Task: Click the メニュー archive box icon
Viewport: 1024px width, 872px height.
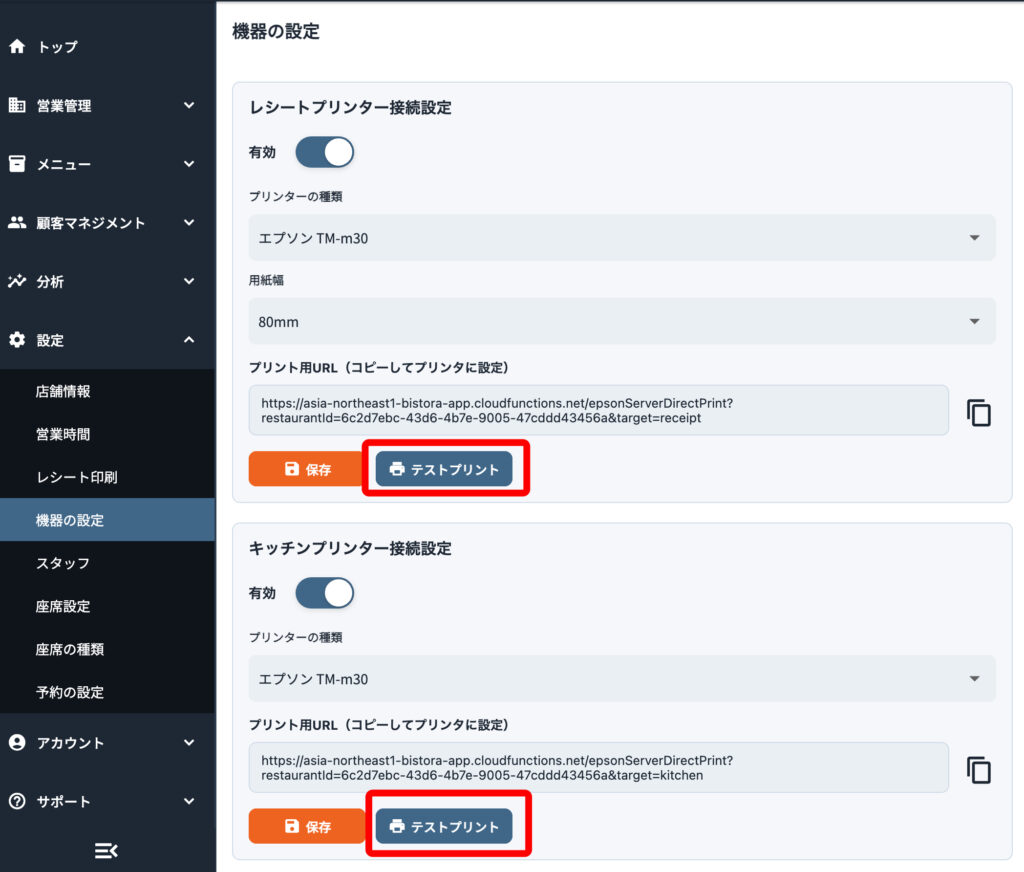Action: click(17, 164)
